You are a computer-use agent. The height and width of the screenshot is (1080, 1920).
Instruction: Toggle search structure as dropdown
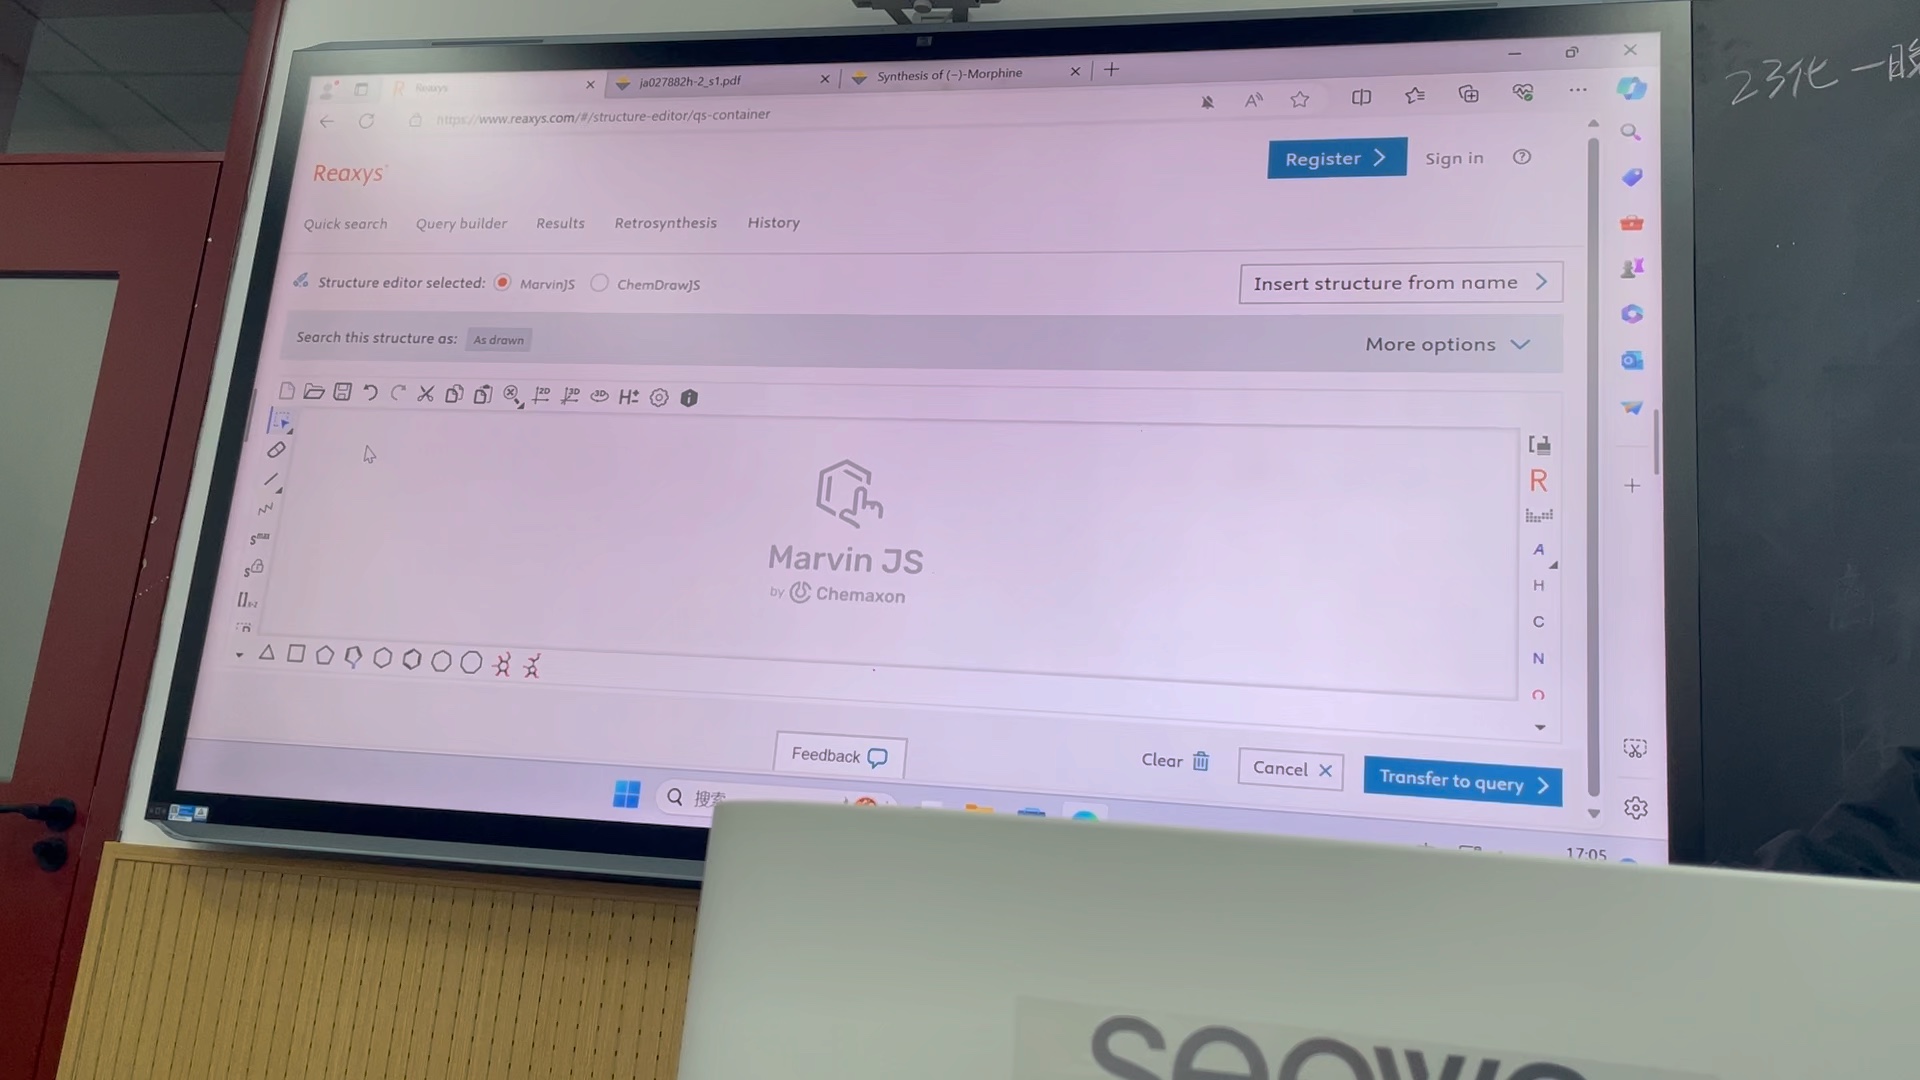tap(498, 339)
